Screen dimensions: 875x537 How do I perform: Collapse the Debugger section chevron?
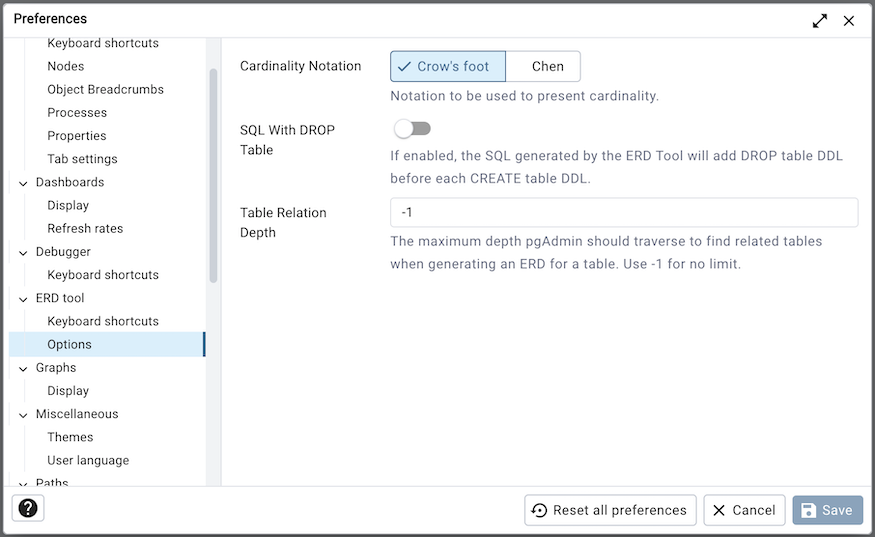[23, 253]
